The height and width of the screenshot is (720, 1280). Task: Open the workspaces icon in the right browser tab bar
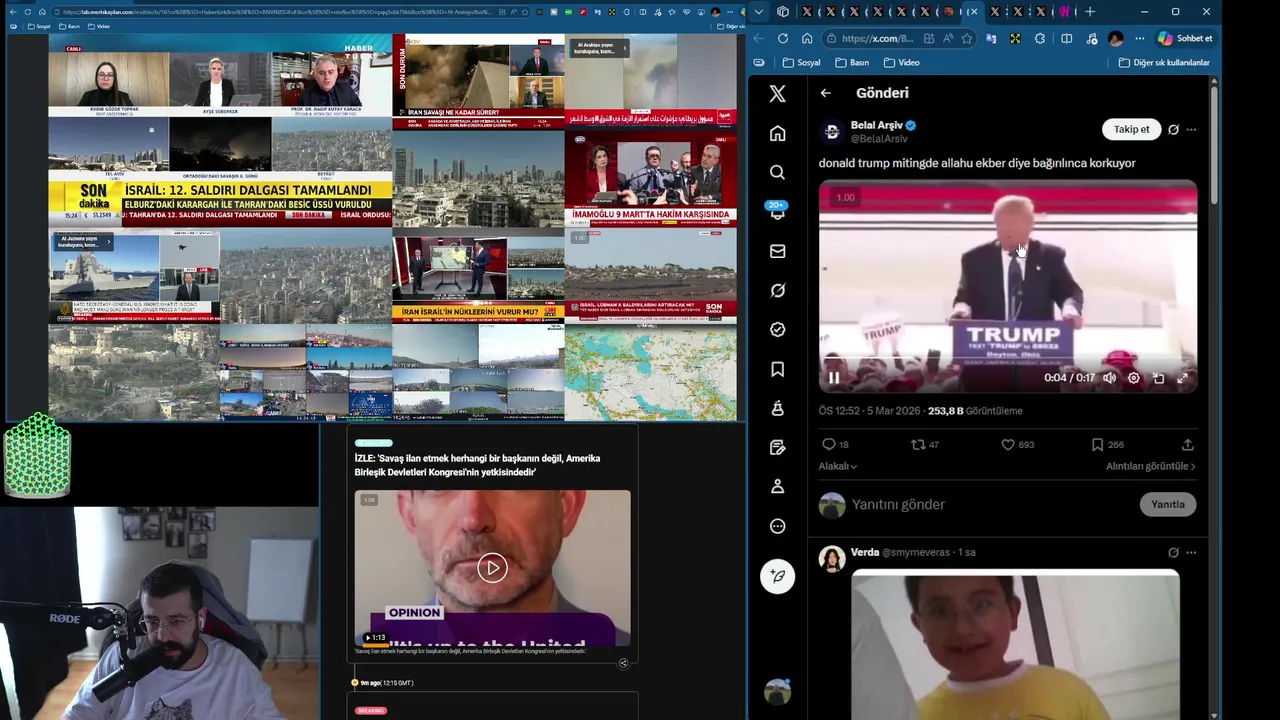(x=782, y=12)
